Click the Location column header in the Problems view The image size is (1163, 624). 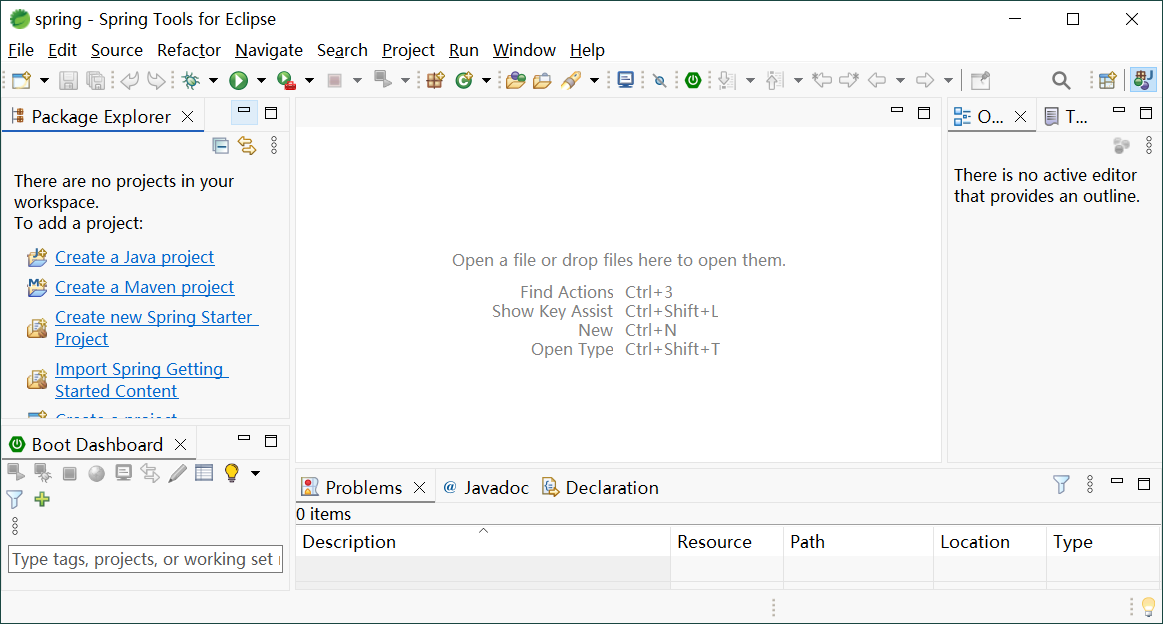pos(989,542)
